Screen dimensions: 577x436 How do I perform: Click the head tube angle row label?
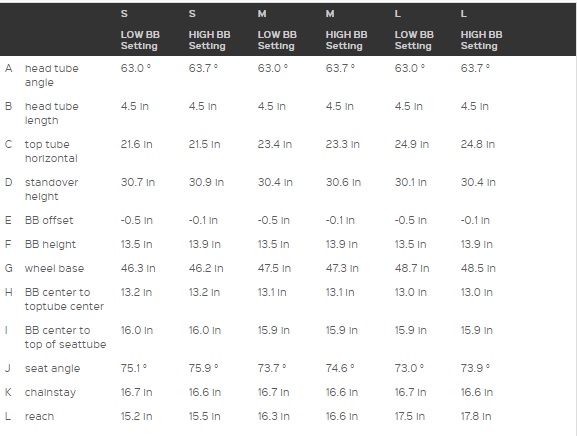(52, 75)
